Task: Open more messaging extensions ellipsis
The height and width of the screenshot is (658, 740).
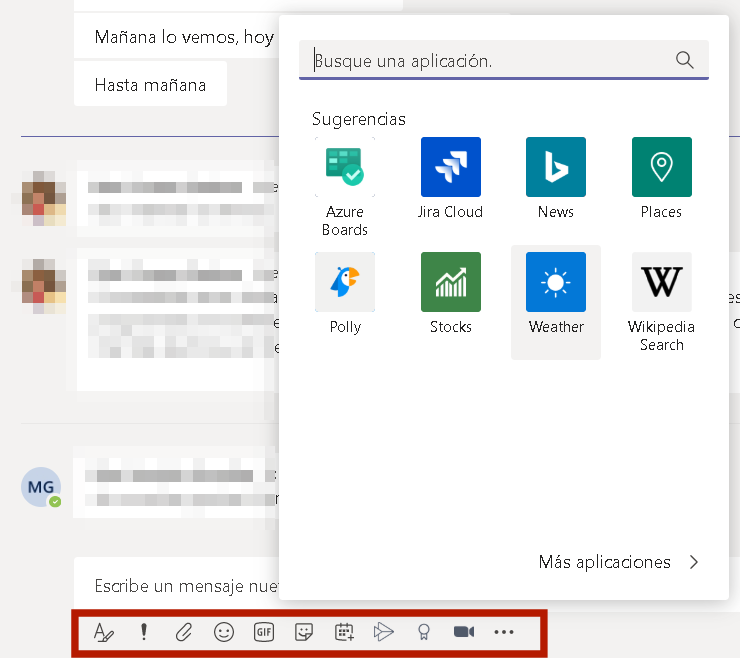Action: coord(504,632)
